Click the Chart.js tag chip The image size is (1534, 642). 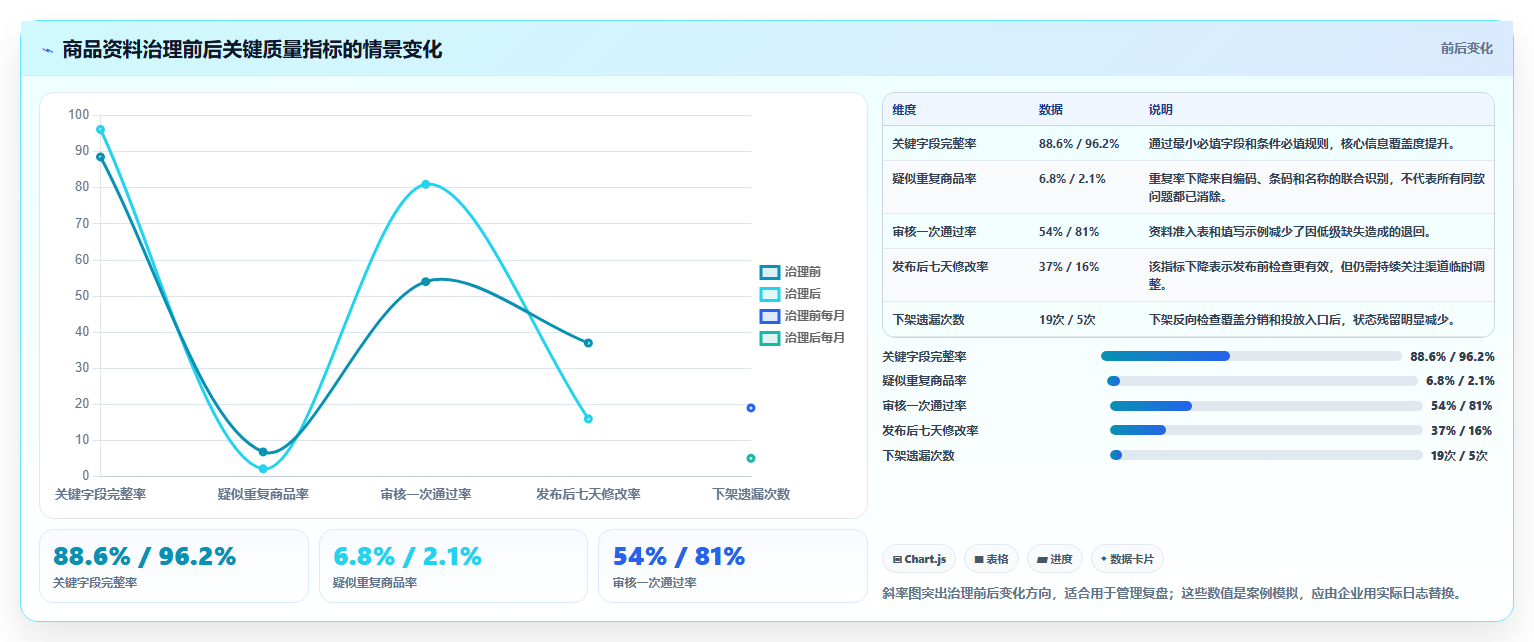tap(919, 559)
